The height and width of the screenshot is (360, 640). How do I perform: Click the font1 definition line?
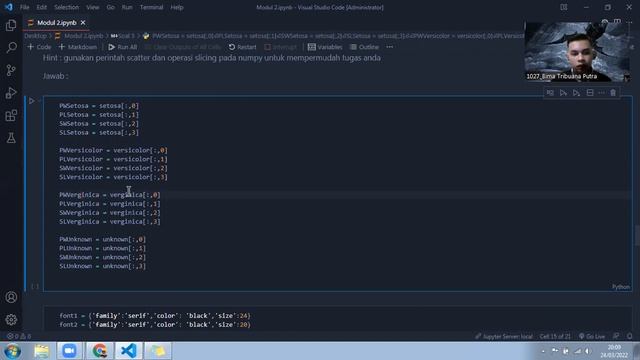point(155,316)
